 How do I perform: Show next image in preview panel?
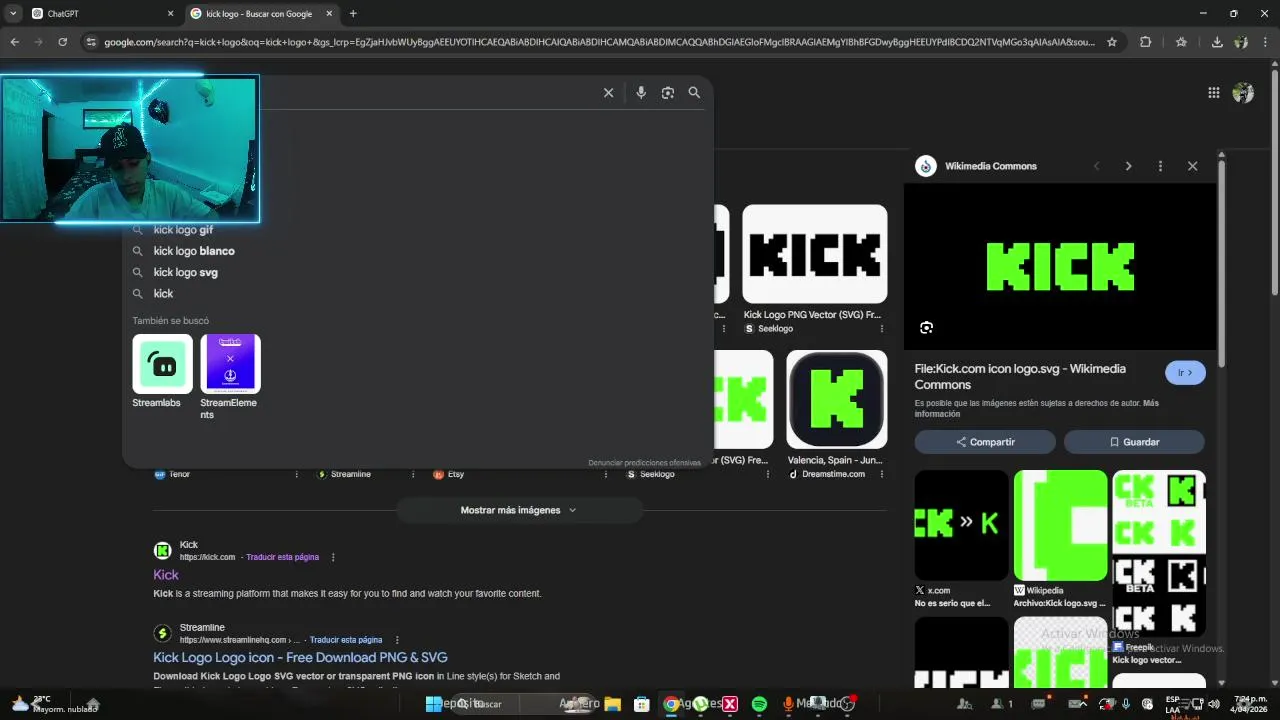coord(1128,166)
